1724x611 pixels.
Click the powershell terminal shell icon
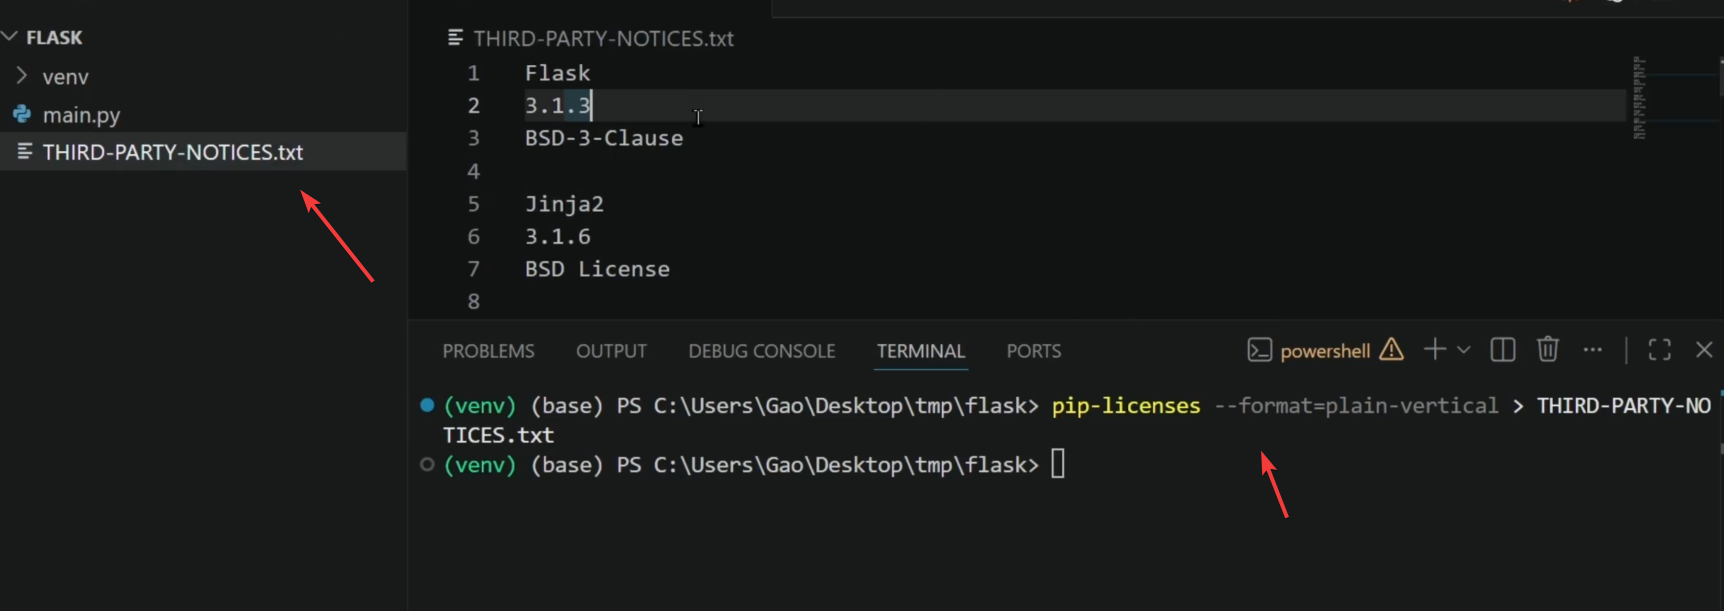pos(1259,350)
